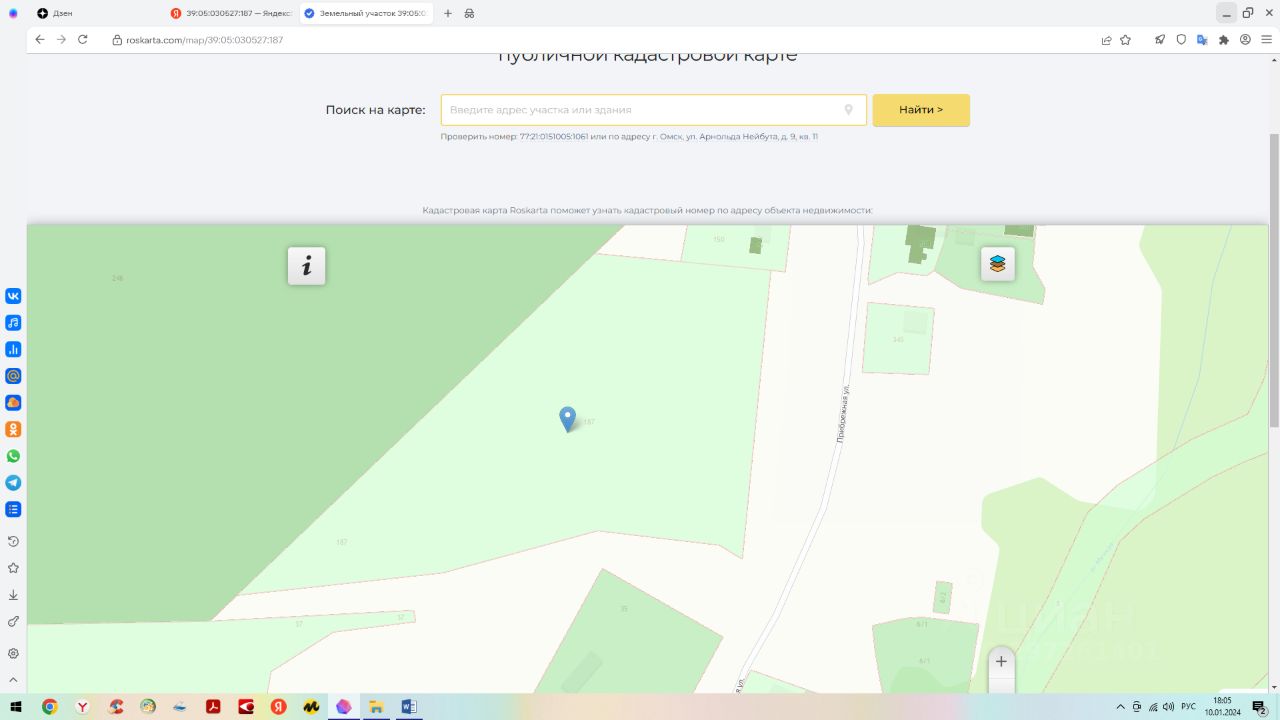
Task: Open Windows Start menu
Action: point(17,707)
